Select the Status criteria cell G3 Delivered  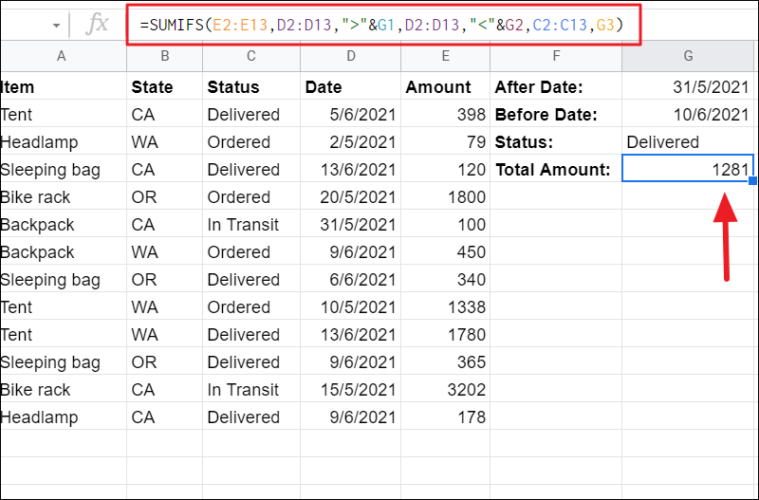[688, 141]
